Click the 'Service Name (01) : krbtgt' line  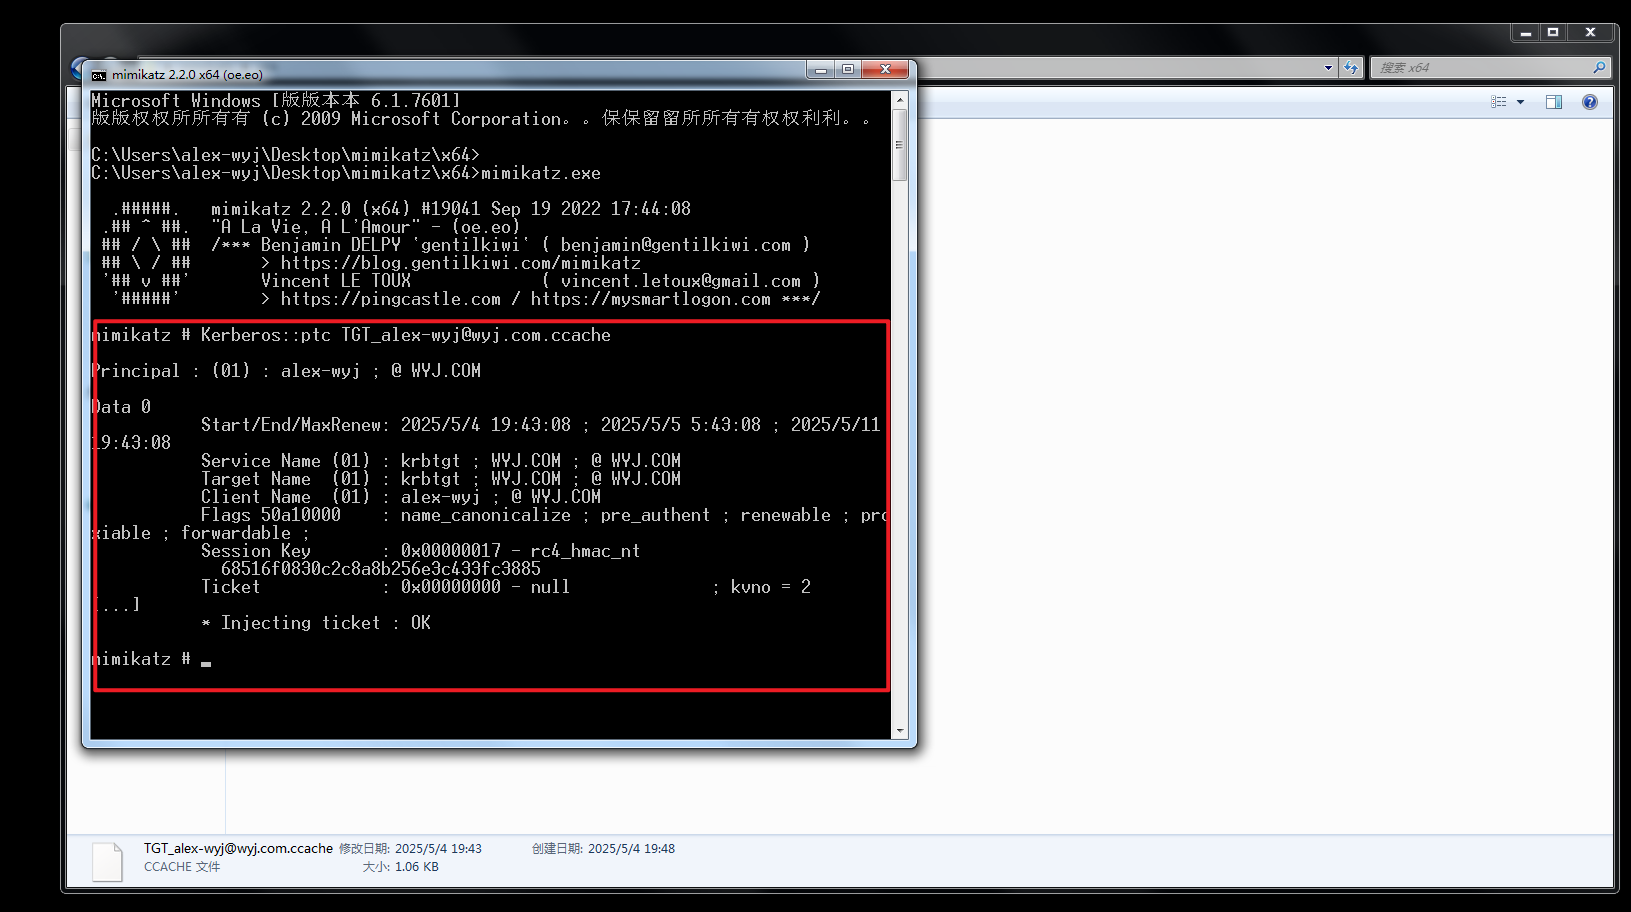(x=441, y=461)
